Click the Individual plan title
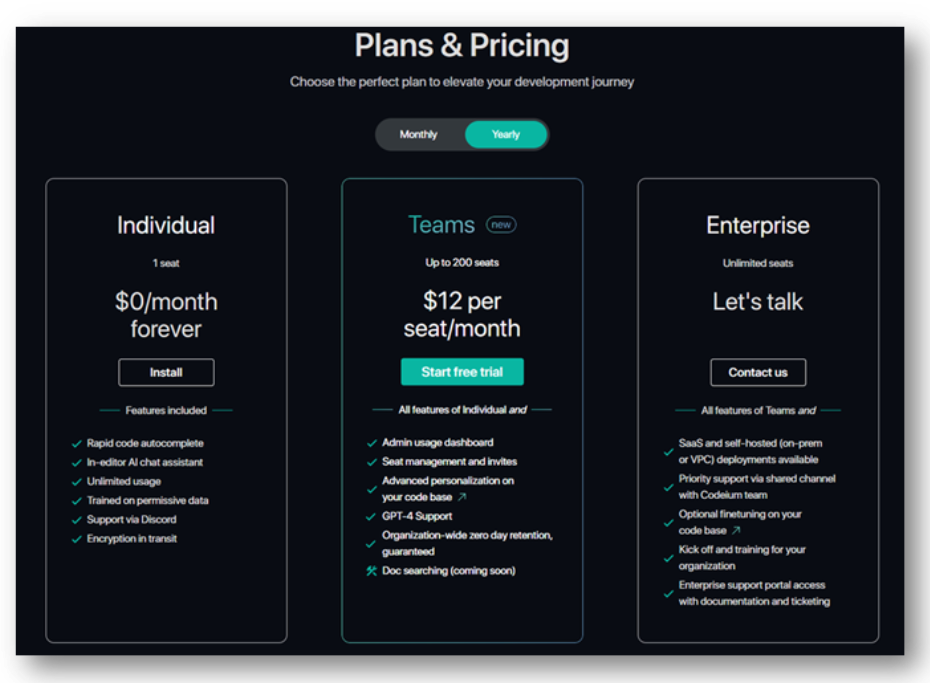 tap(166, 225)
